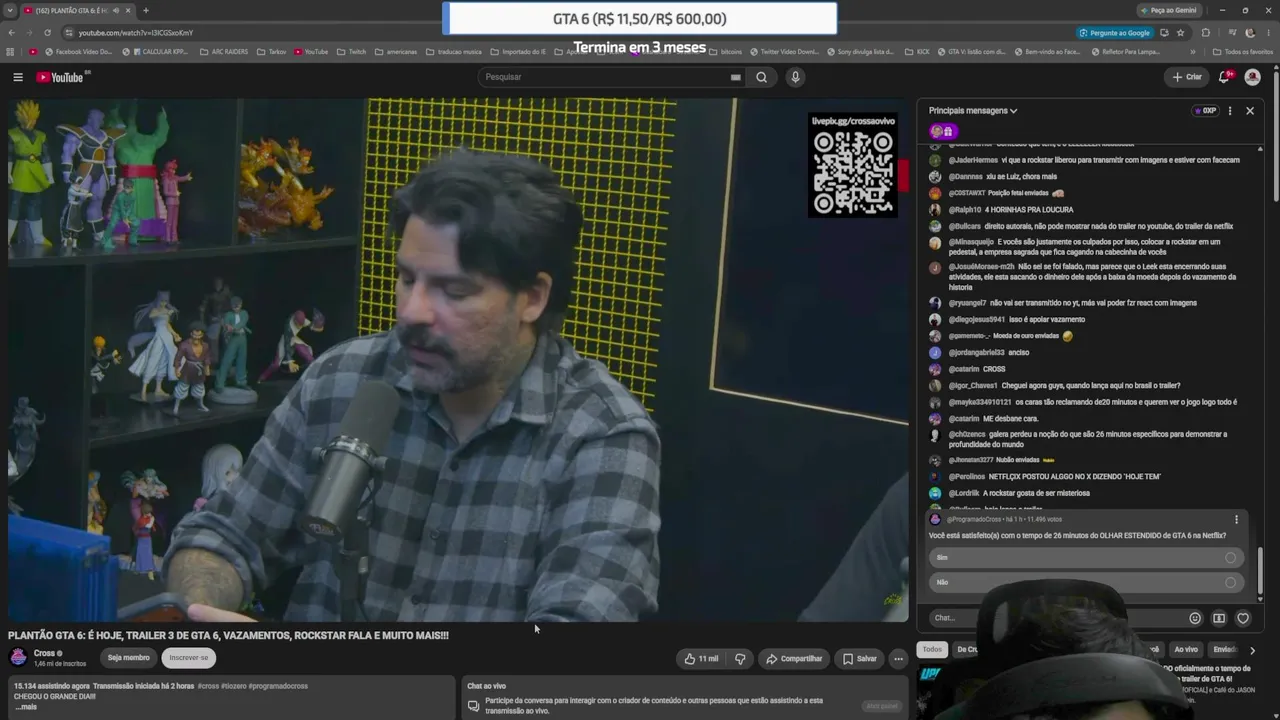Image resolution: width=1280 pixels, height=720 pixels.
Task: Open the on-screen keyboard in the search box
Action: [735, 77]
